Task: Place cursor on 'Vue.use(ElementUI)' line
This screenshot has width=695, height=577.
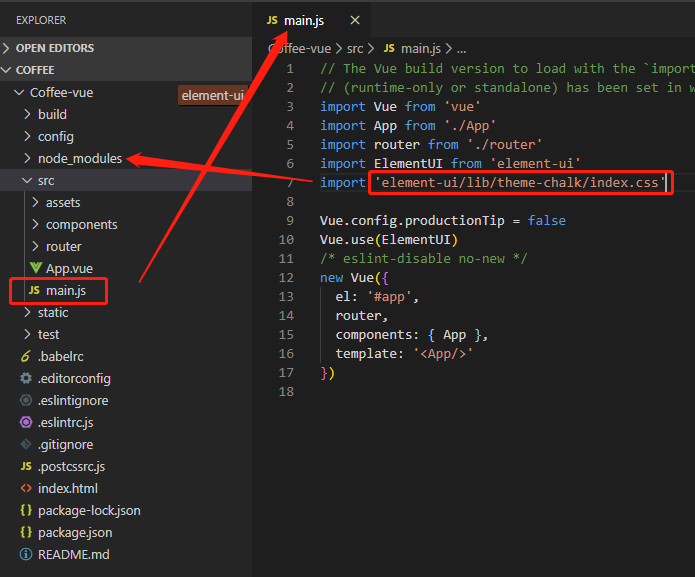Action: (x=389, y=240)
